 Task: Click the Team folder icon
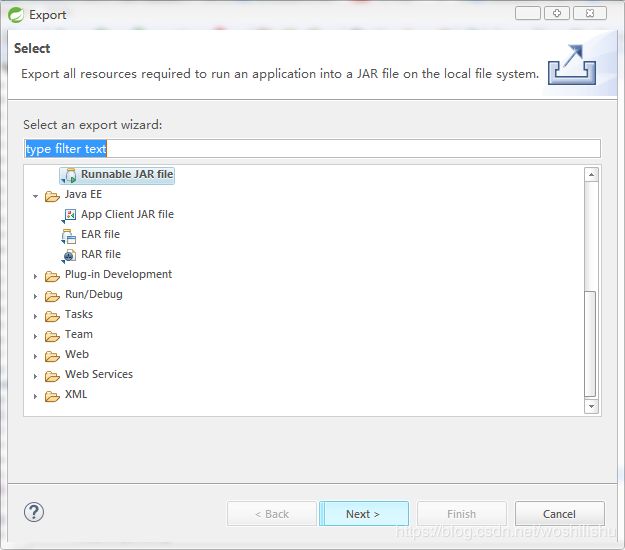pyautogui.click(x=52, y=336)
